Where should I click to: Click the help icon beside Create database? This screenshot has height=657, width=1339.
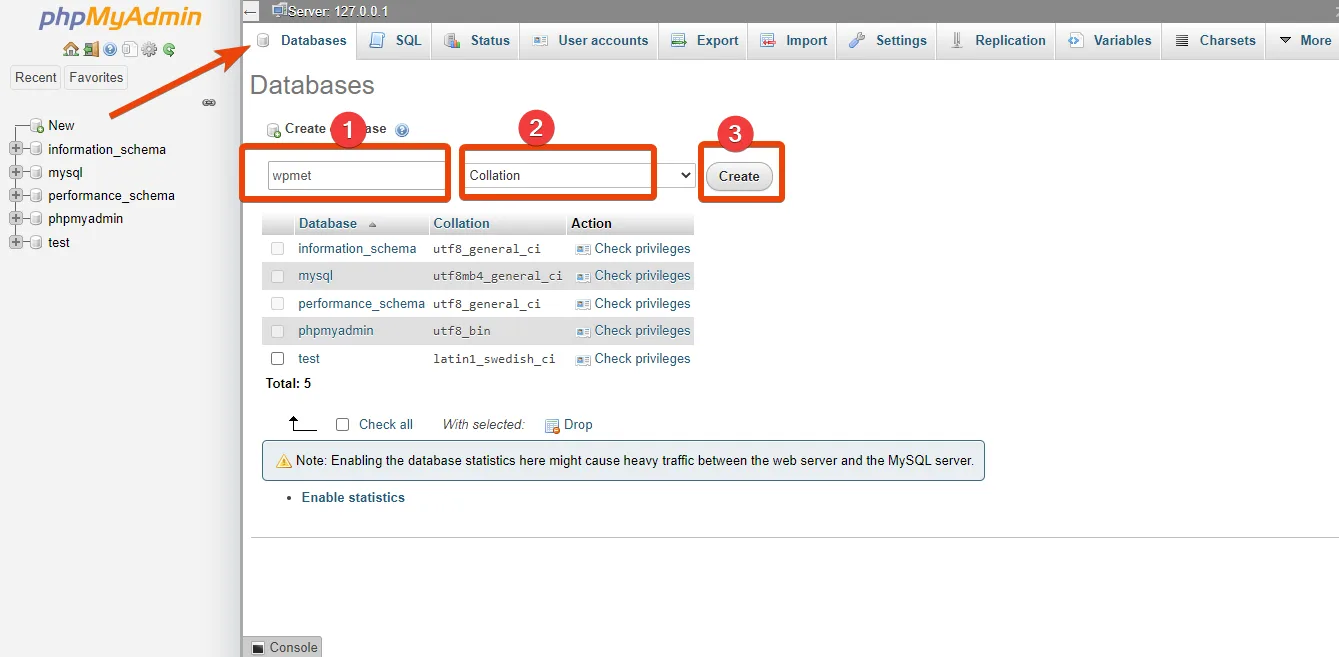(402, 130)
